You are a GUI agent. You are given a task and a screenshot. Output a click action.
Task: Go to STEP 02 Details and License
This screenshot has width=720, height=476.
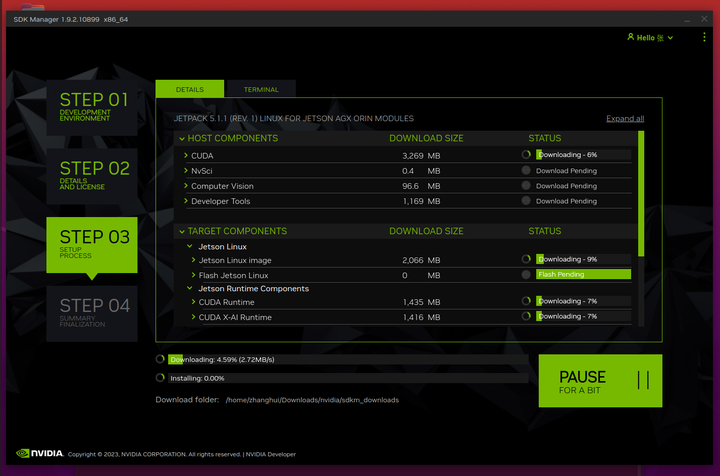pyautogui.click(x=92, y=176)
